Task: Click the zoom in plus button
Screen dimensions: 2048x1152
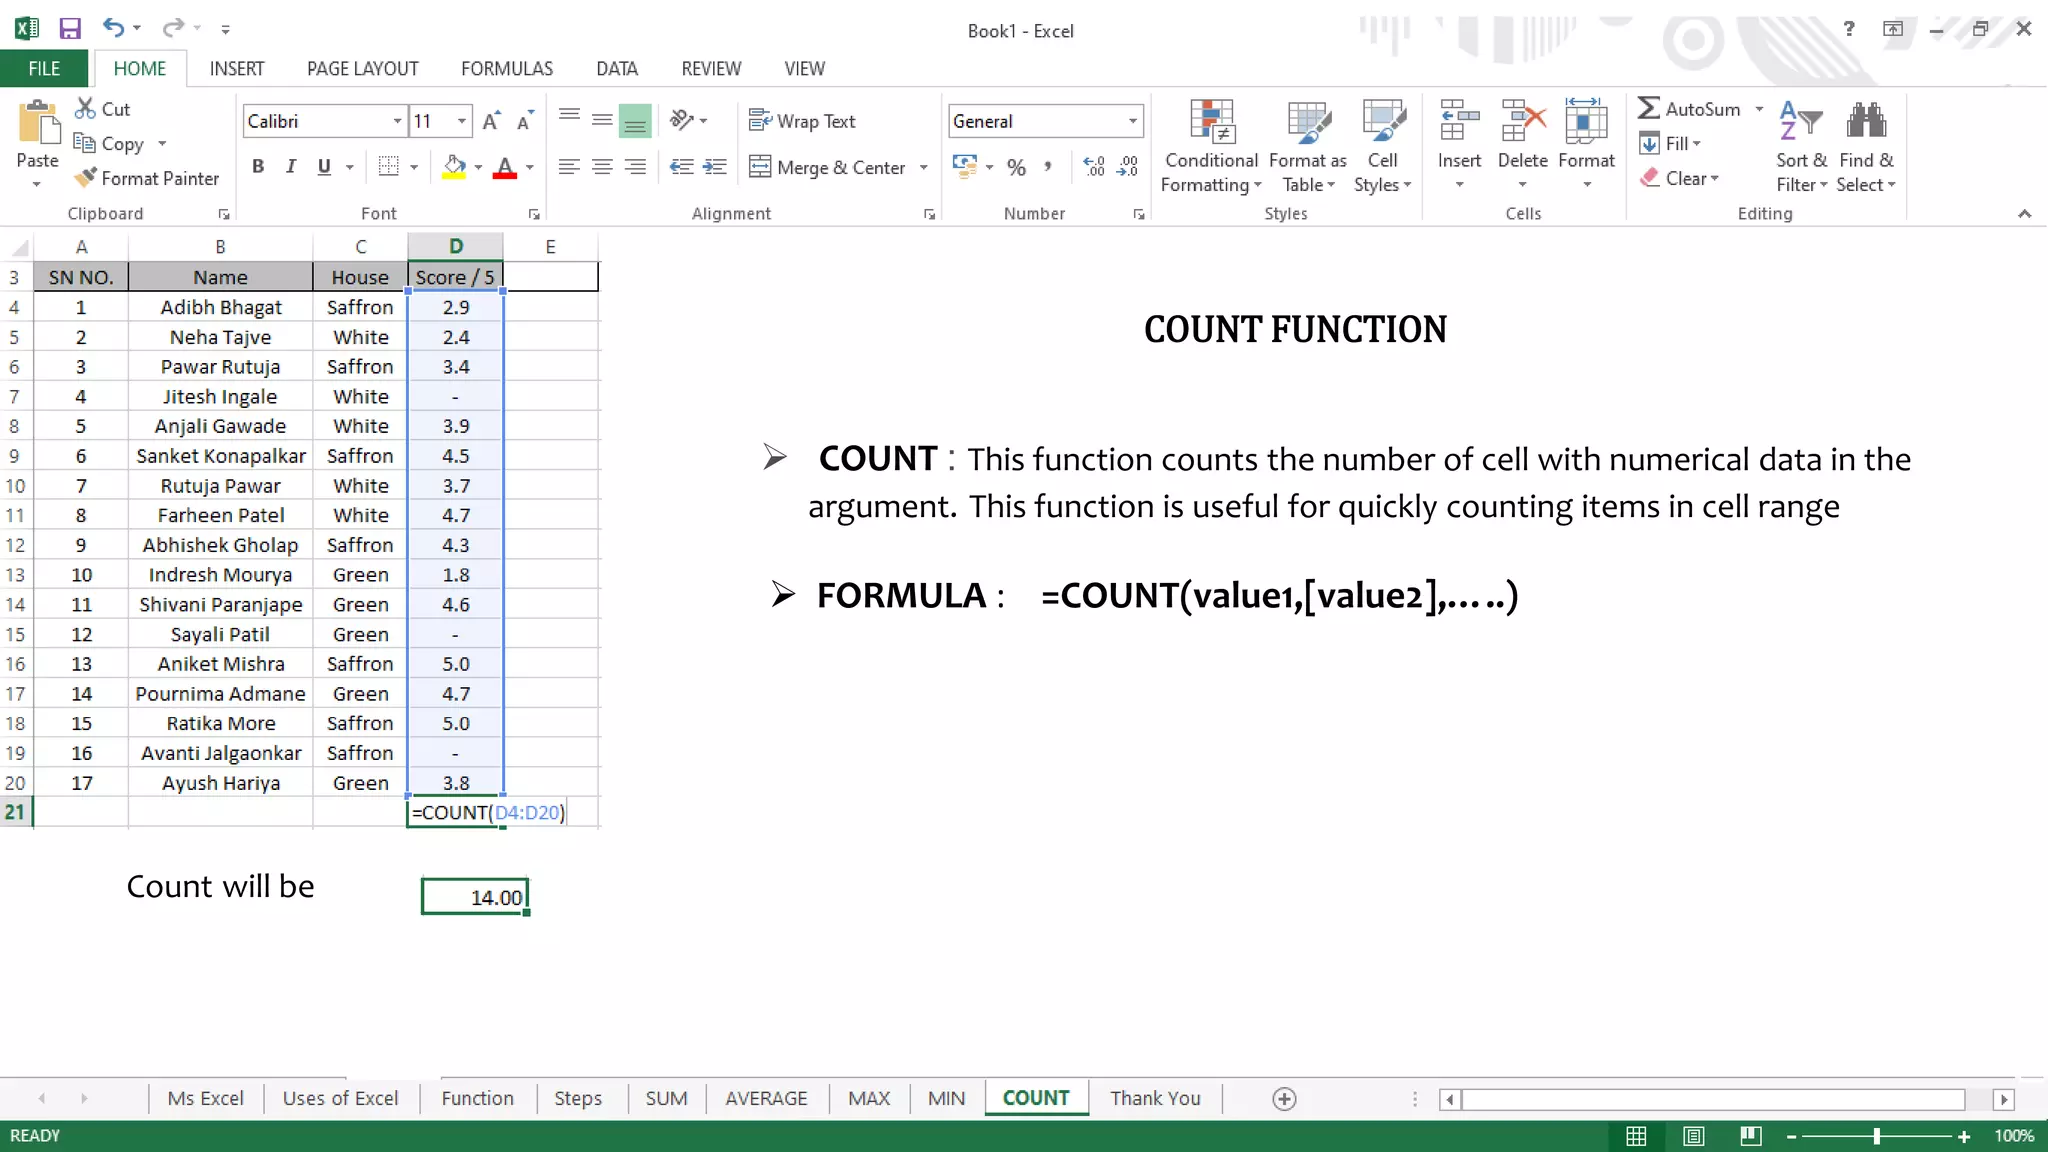Action: coord(1964,1137)
